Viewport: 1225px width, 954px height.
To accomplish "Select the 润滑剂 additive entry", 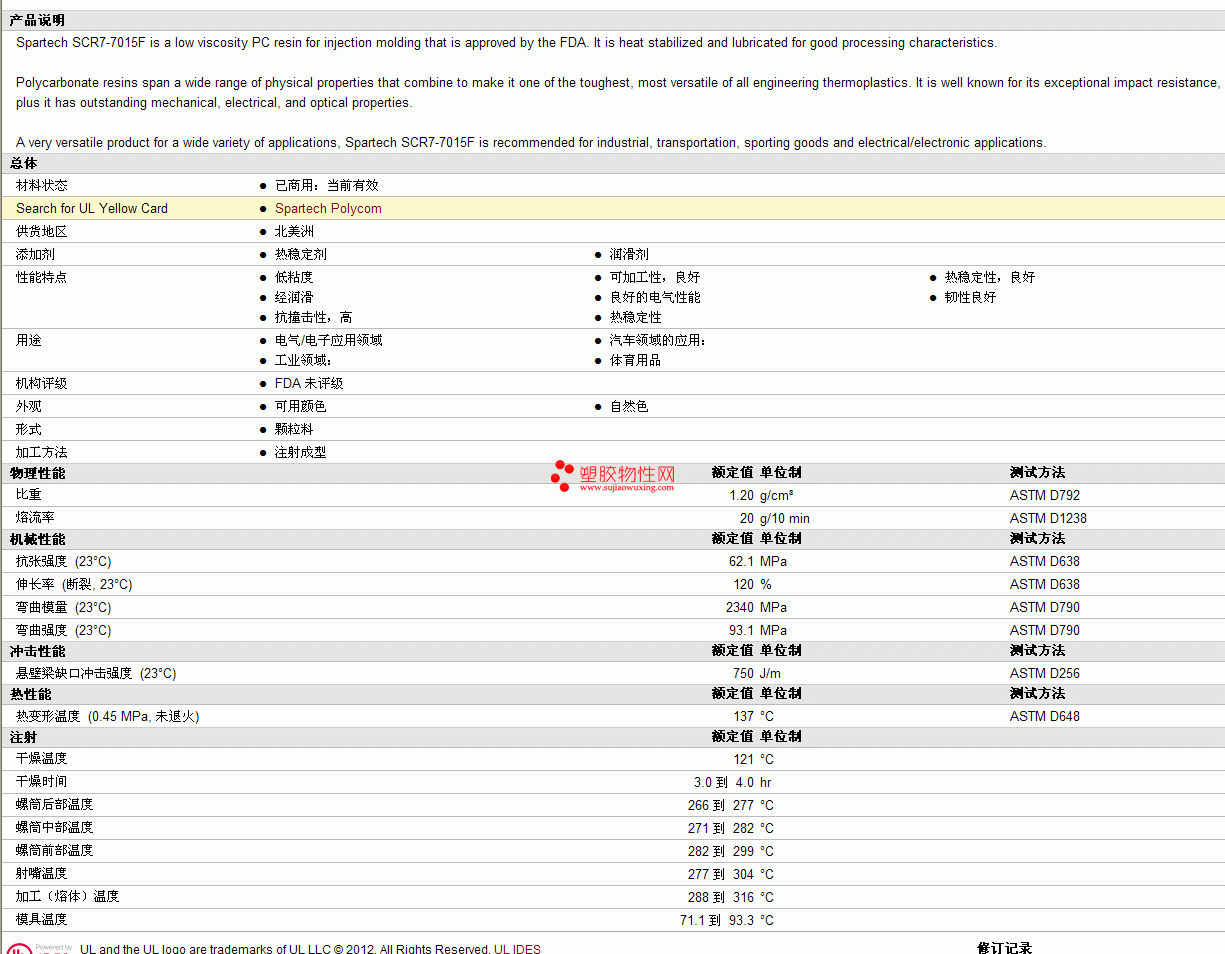I will pos(629,254).
